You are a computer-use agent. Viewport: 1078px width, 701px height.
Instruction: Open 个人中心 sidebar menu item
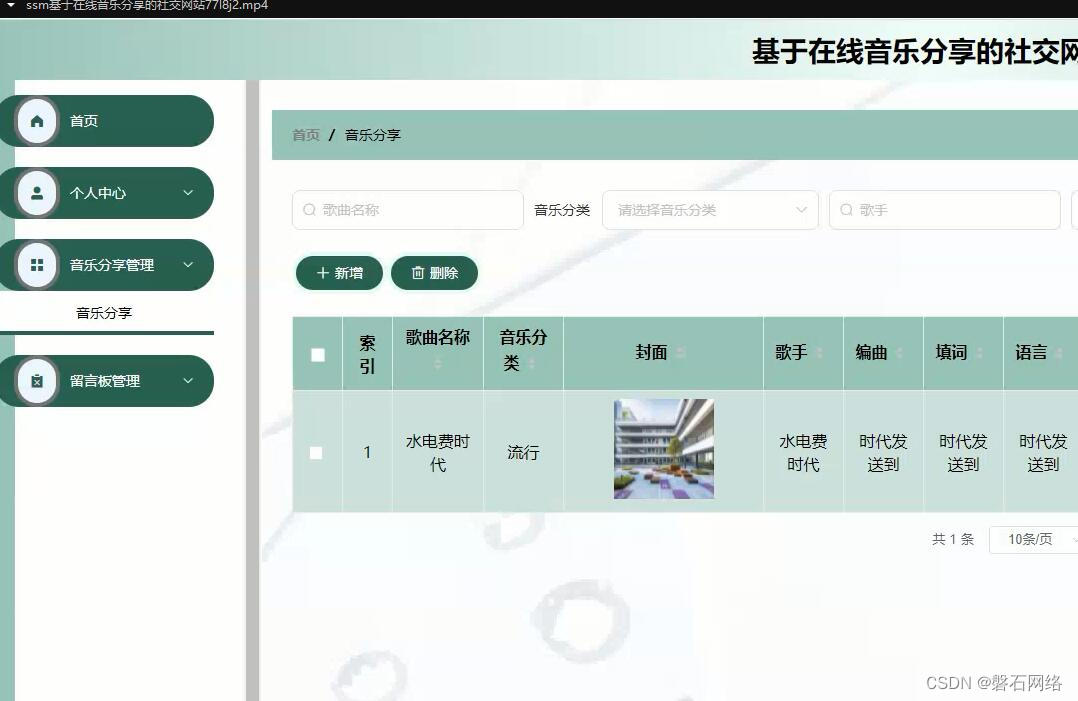(107, 193)
